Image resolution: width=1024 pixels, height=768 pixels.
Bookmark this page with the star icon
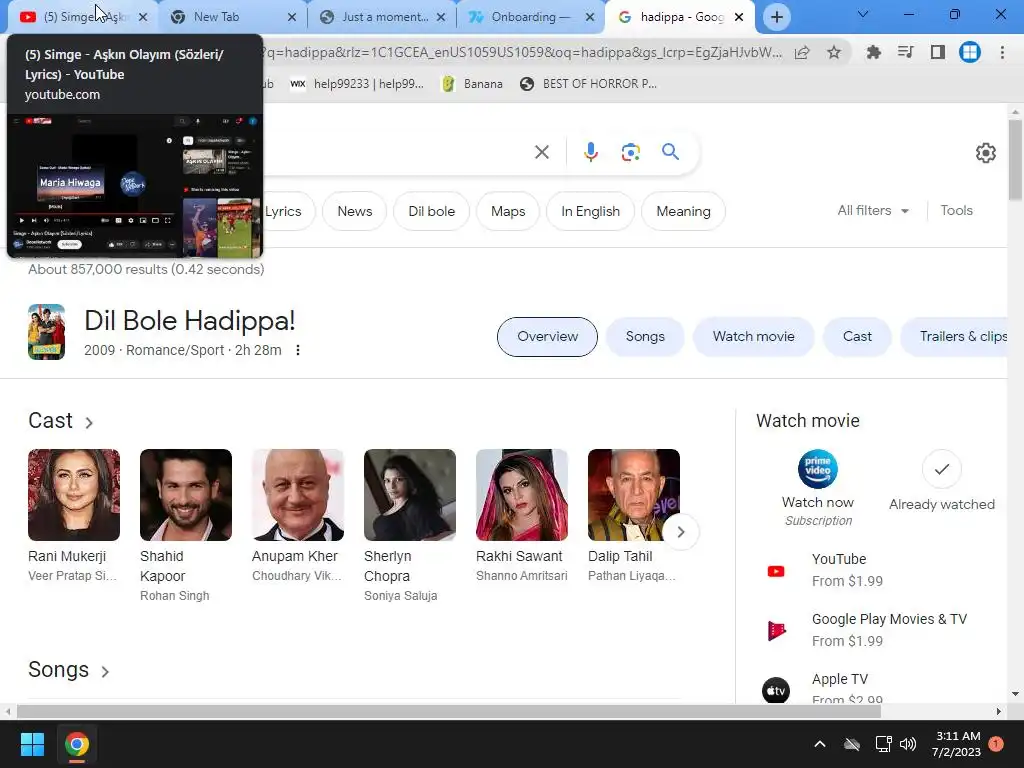pos(833,52)
